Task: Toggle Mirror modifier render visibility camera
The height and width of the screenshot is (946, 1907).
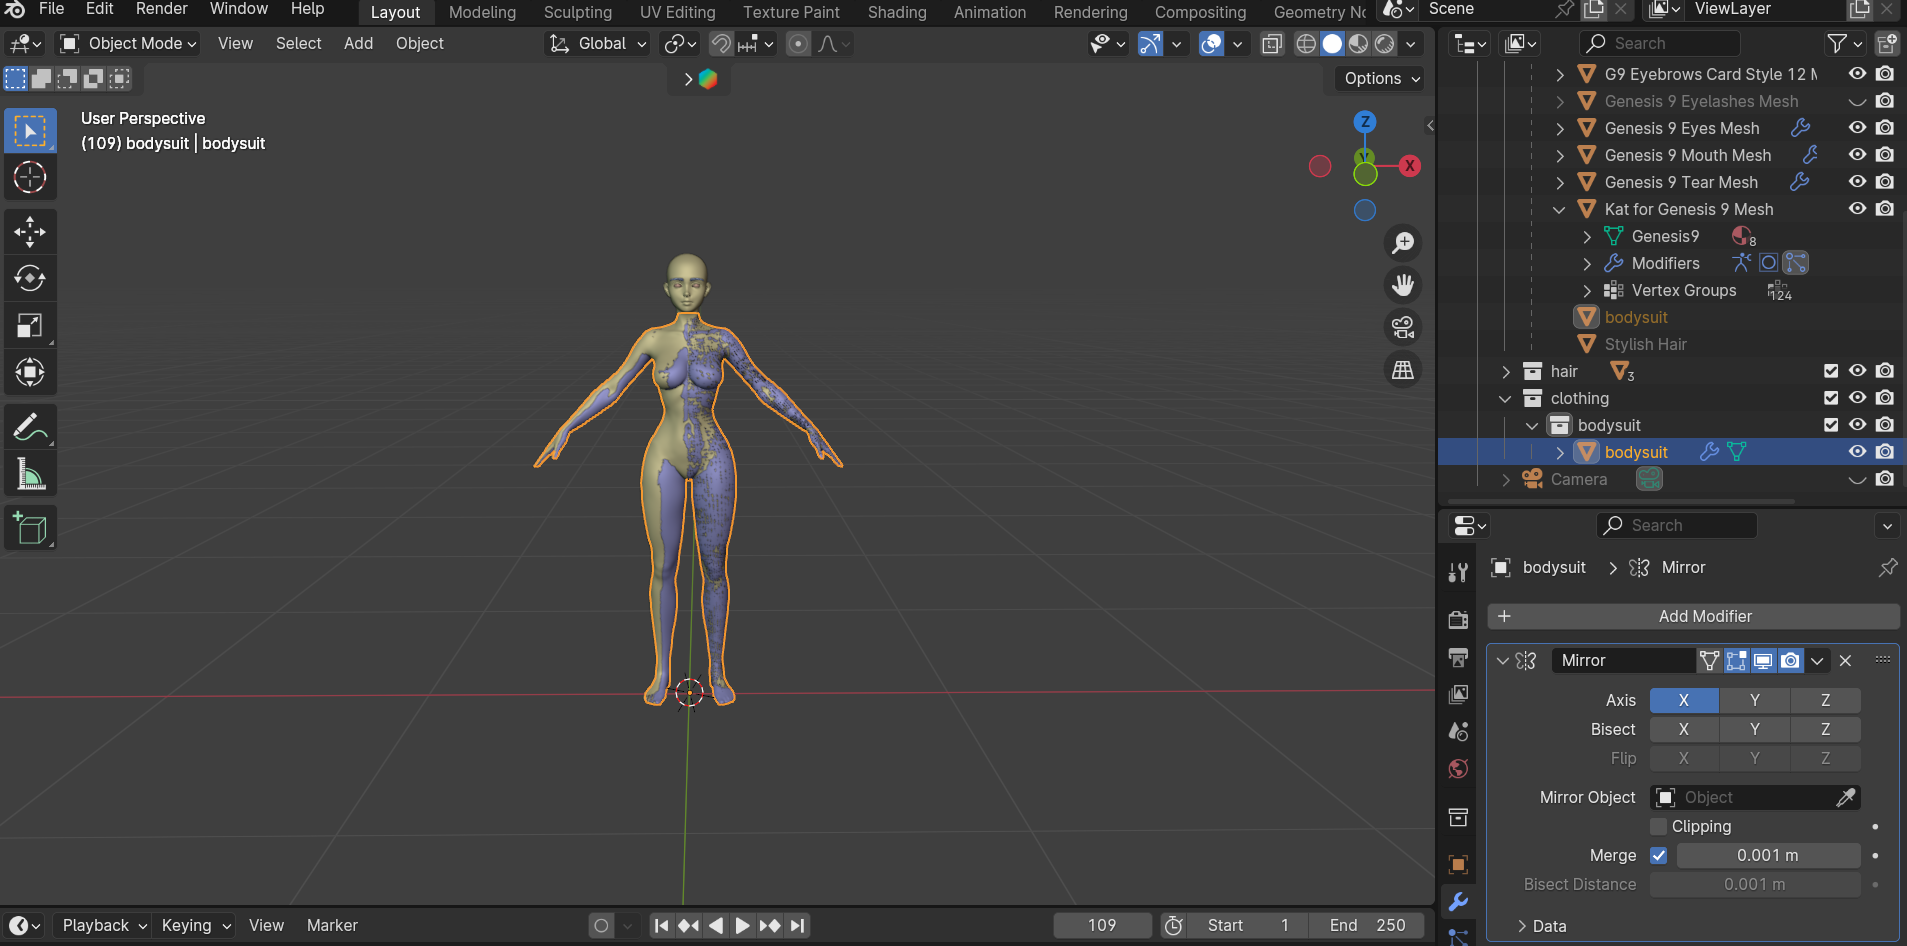Action: point(1790,660)
